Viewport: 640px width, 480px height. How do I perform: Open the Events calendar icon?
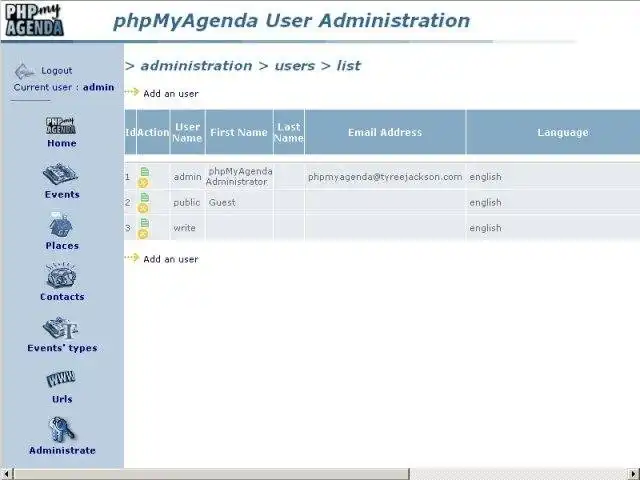tap(60, 174)
